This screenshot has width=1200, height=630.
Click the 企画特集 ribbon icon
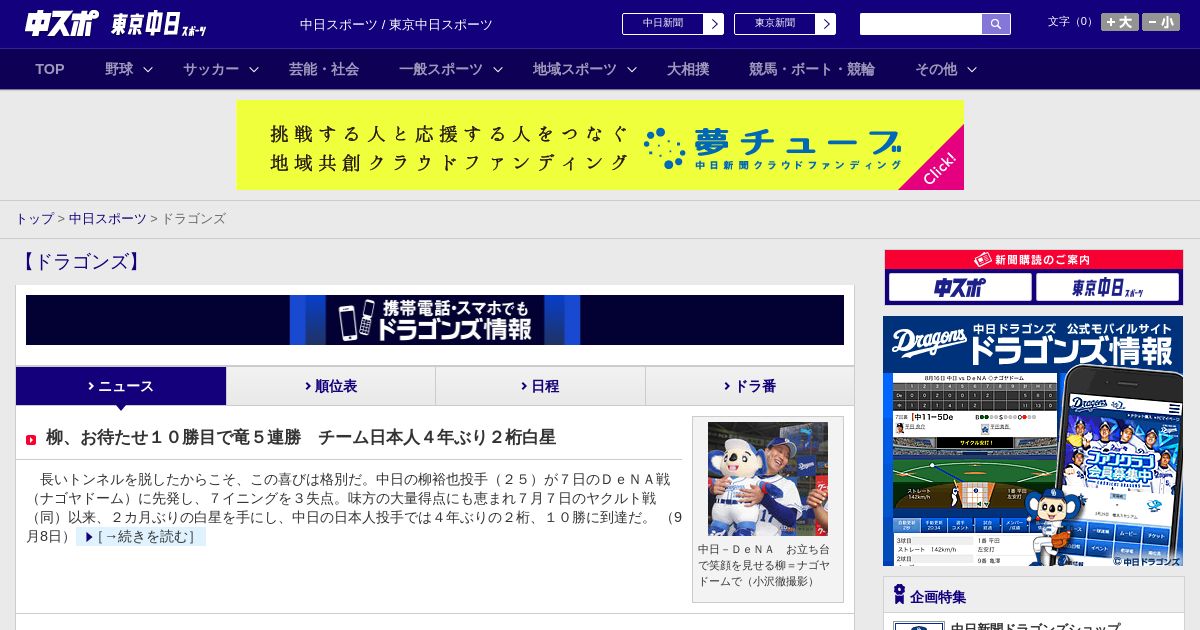tap(899, 595)
